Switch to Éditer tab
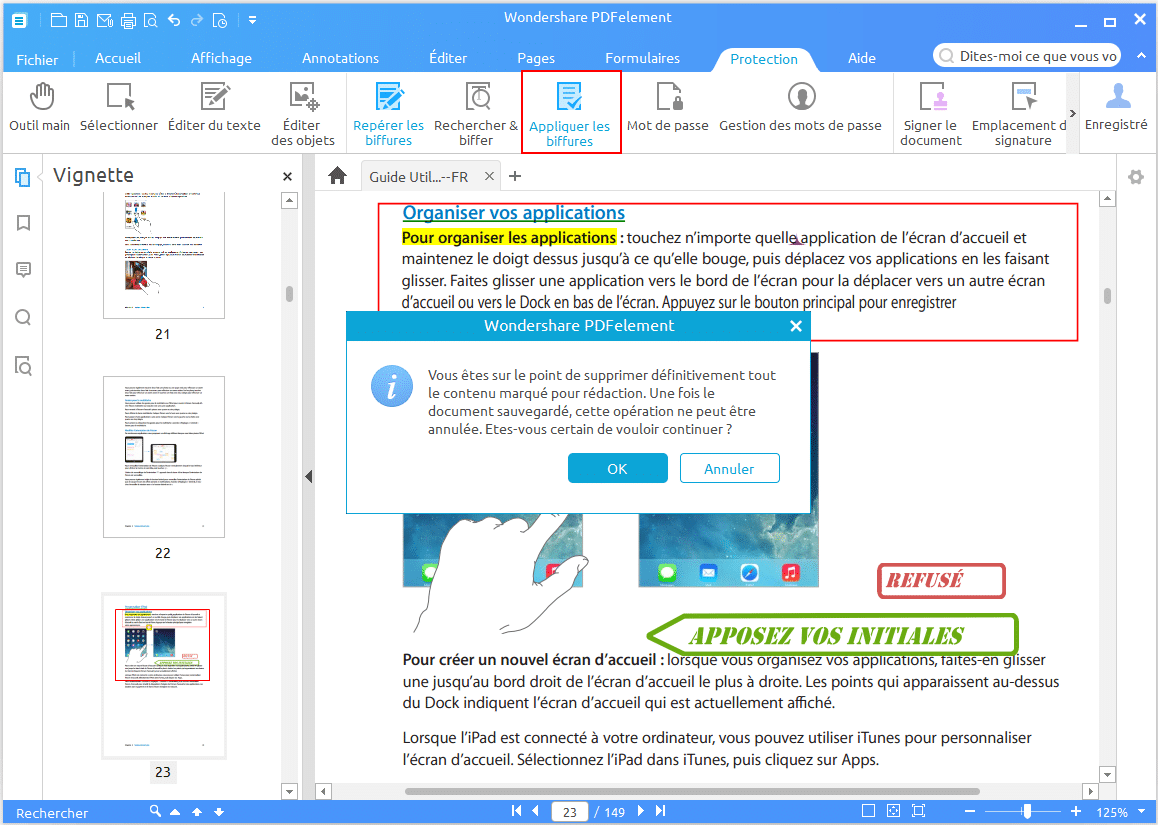The image size is (1158, 825). click(448, 58)
